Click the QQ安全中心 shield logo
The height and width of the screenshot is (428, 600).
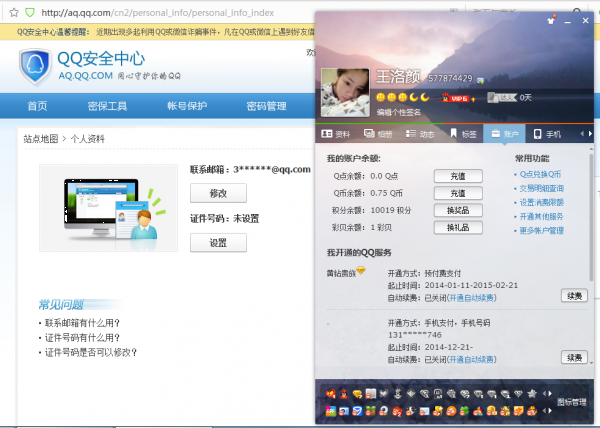(35, 66)
